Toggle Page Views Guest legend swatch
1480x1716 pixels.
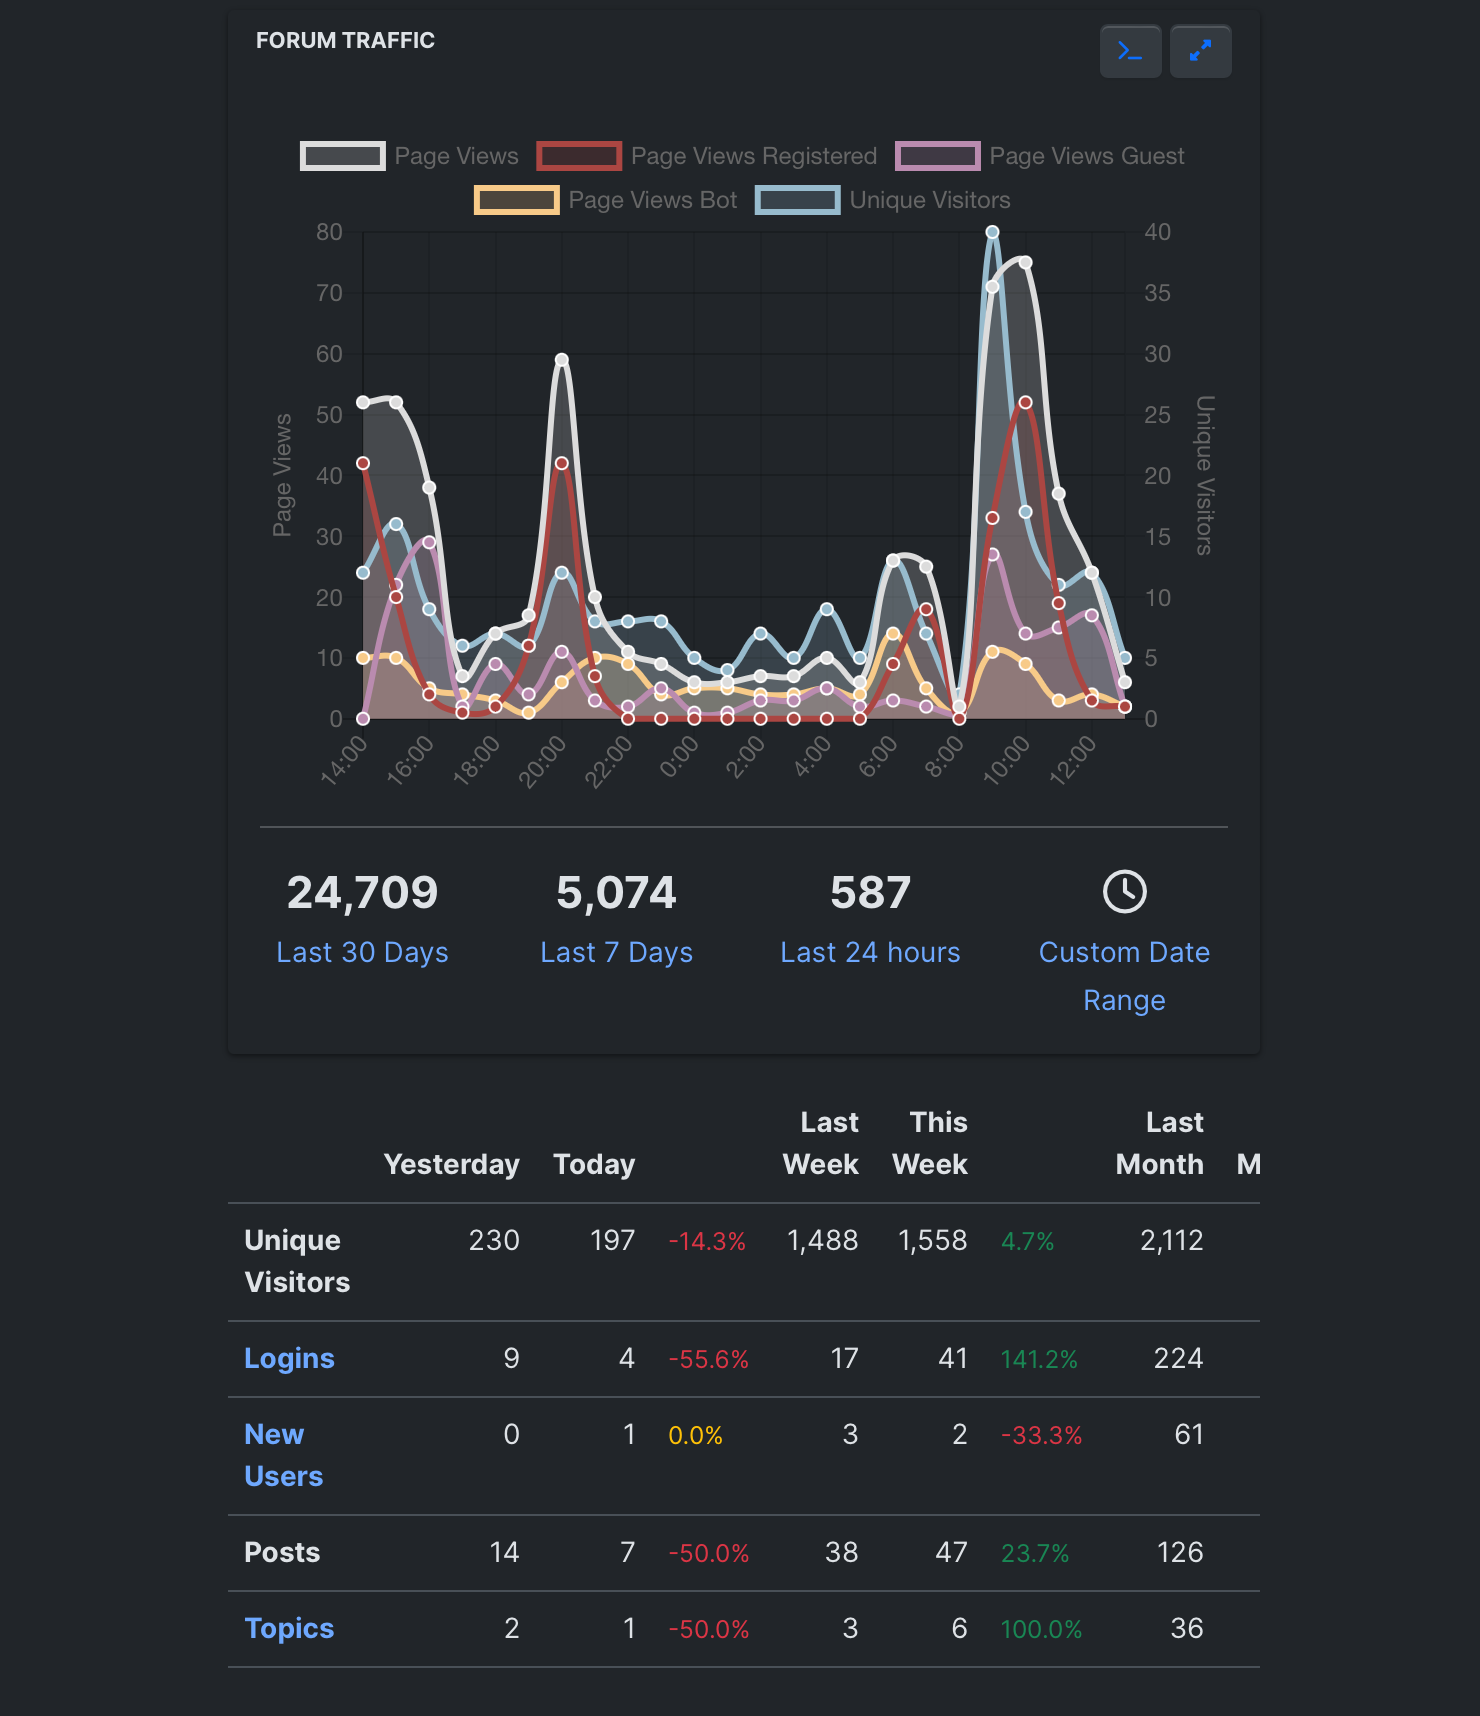click(937, 156)
